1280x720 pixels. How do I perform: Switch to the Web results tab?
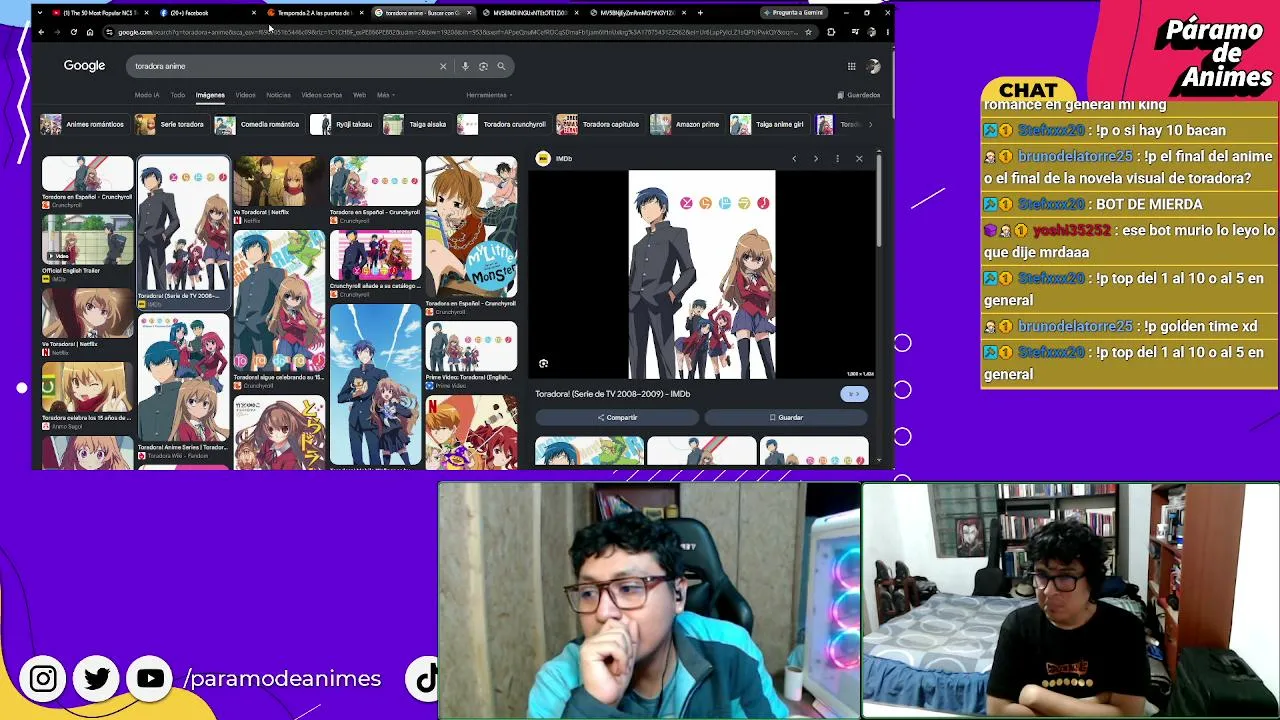point(359,95)
